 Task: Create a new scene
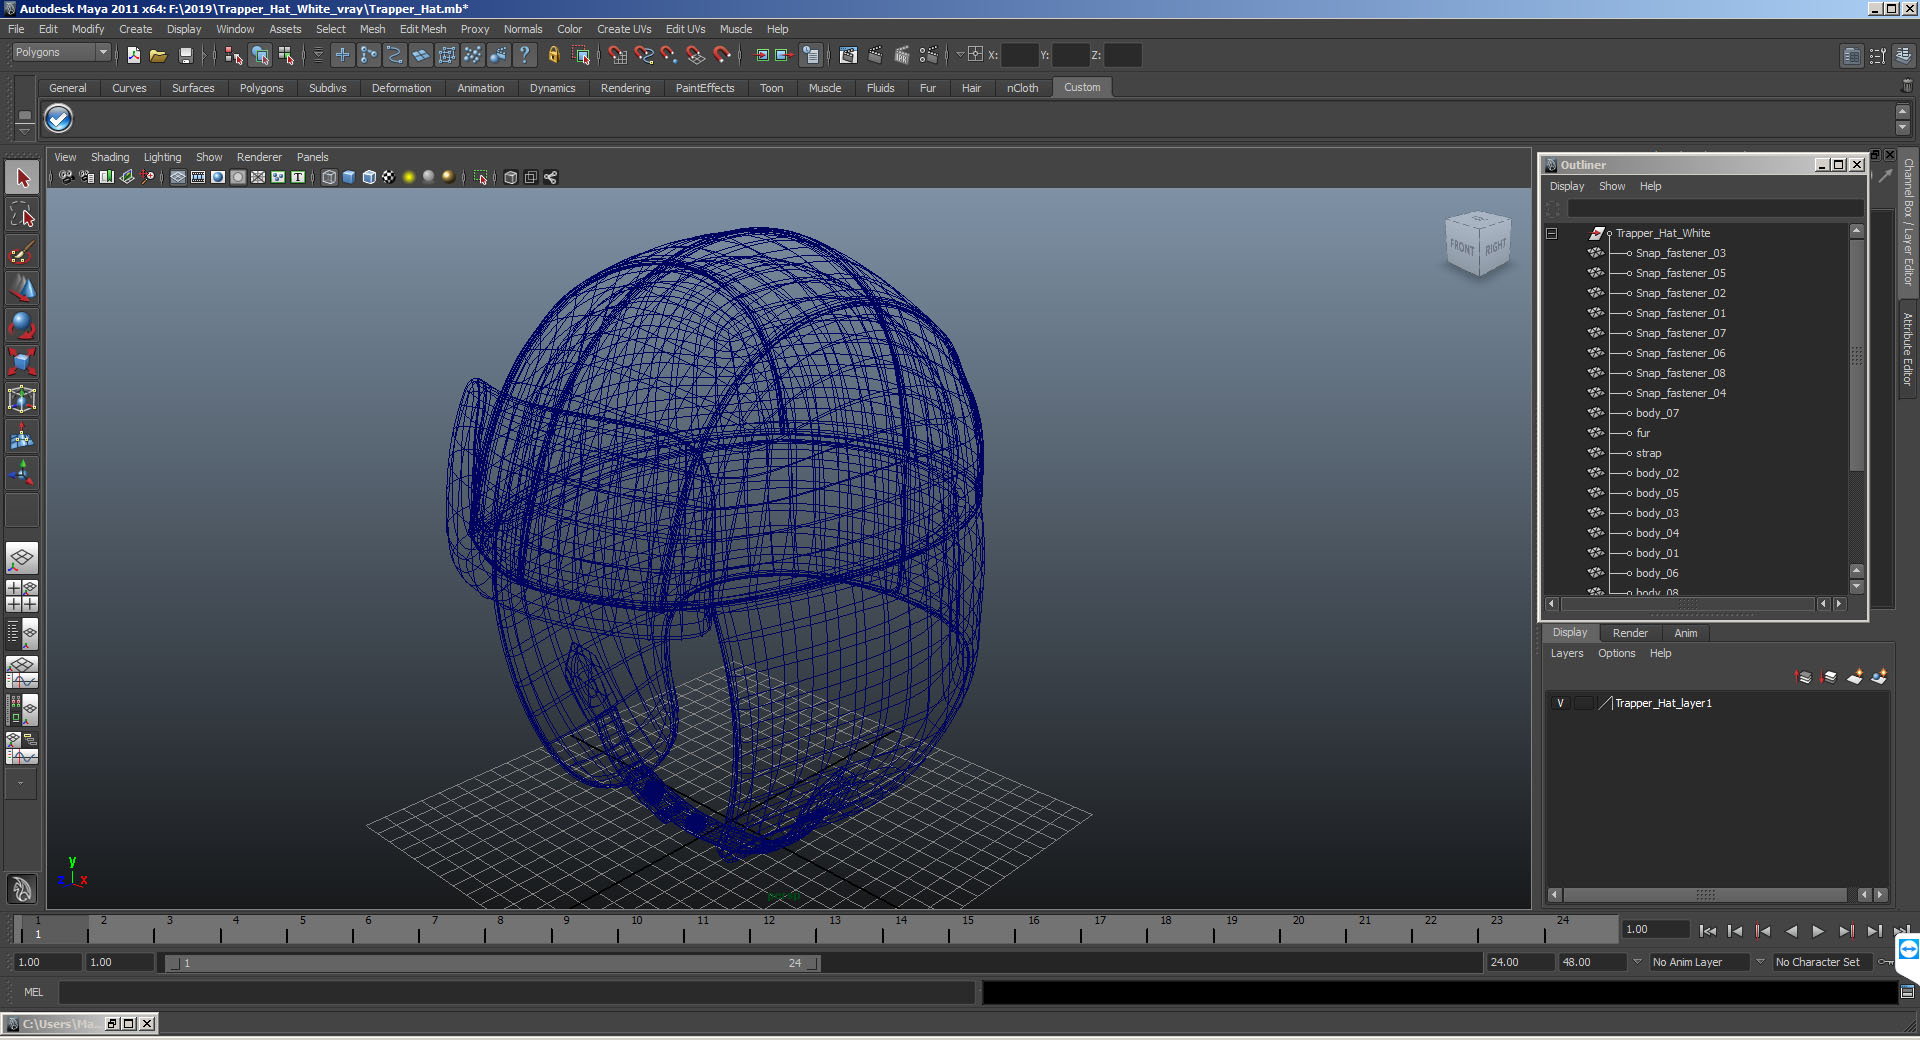[133, 55]
